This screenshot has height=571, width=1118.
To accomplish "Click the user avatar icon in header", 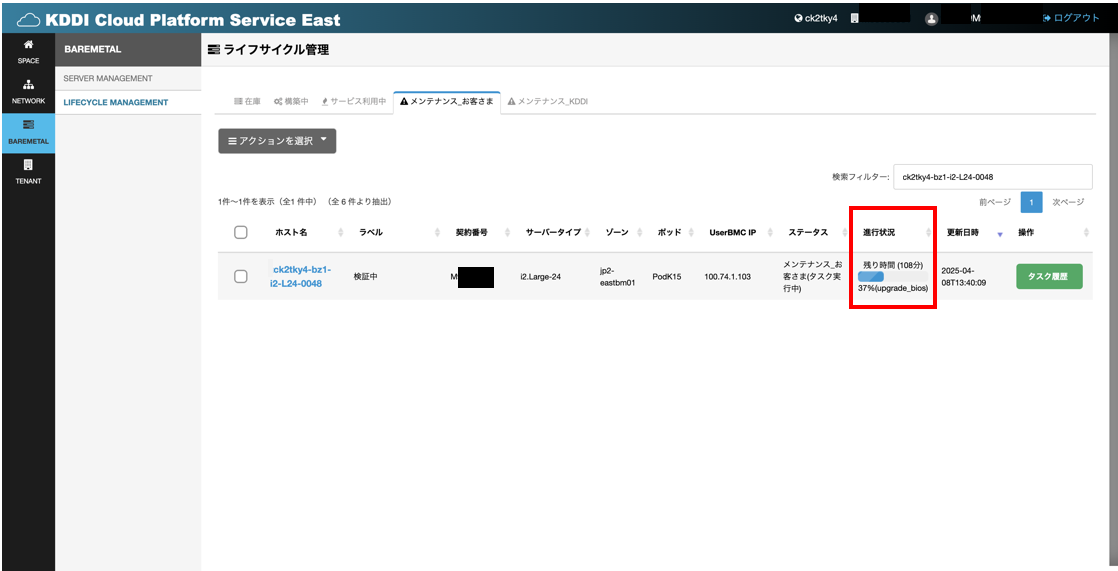I will 931,19.
